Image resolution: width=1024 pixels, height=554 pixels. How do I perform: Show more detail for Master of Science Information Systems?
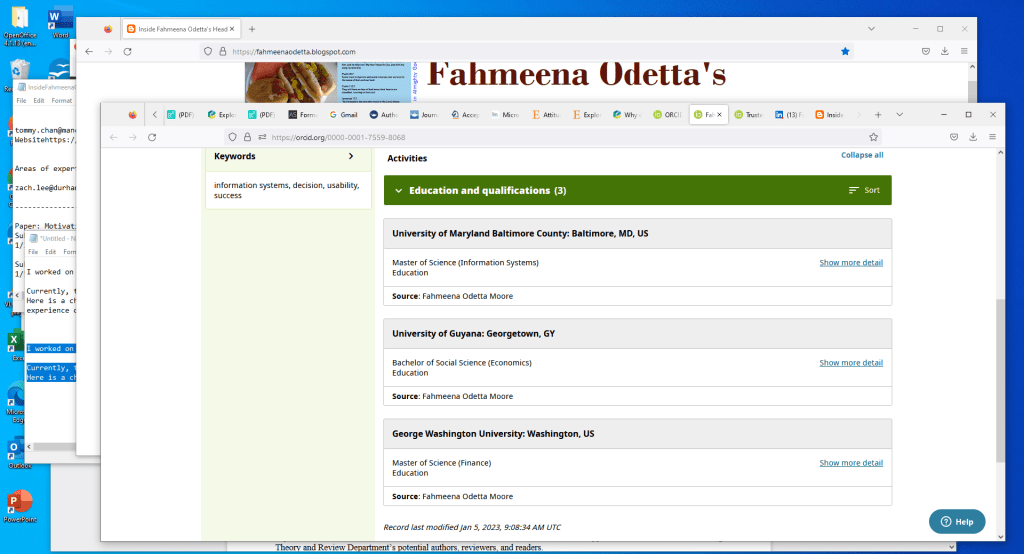[x=851, y=263]
